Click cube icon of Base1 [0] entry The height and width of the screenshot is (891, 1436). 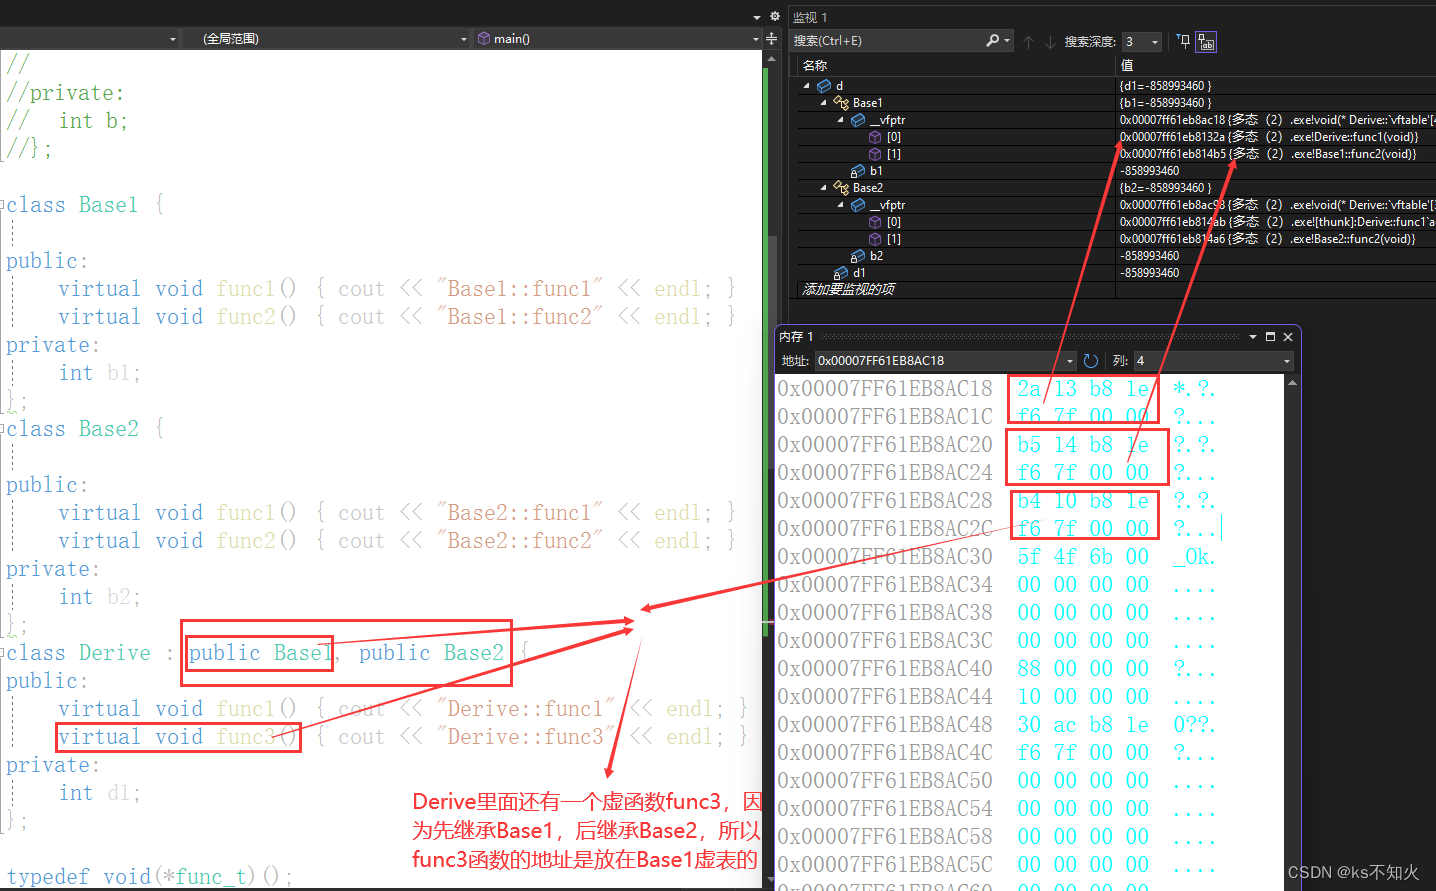coord(875,137)
